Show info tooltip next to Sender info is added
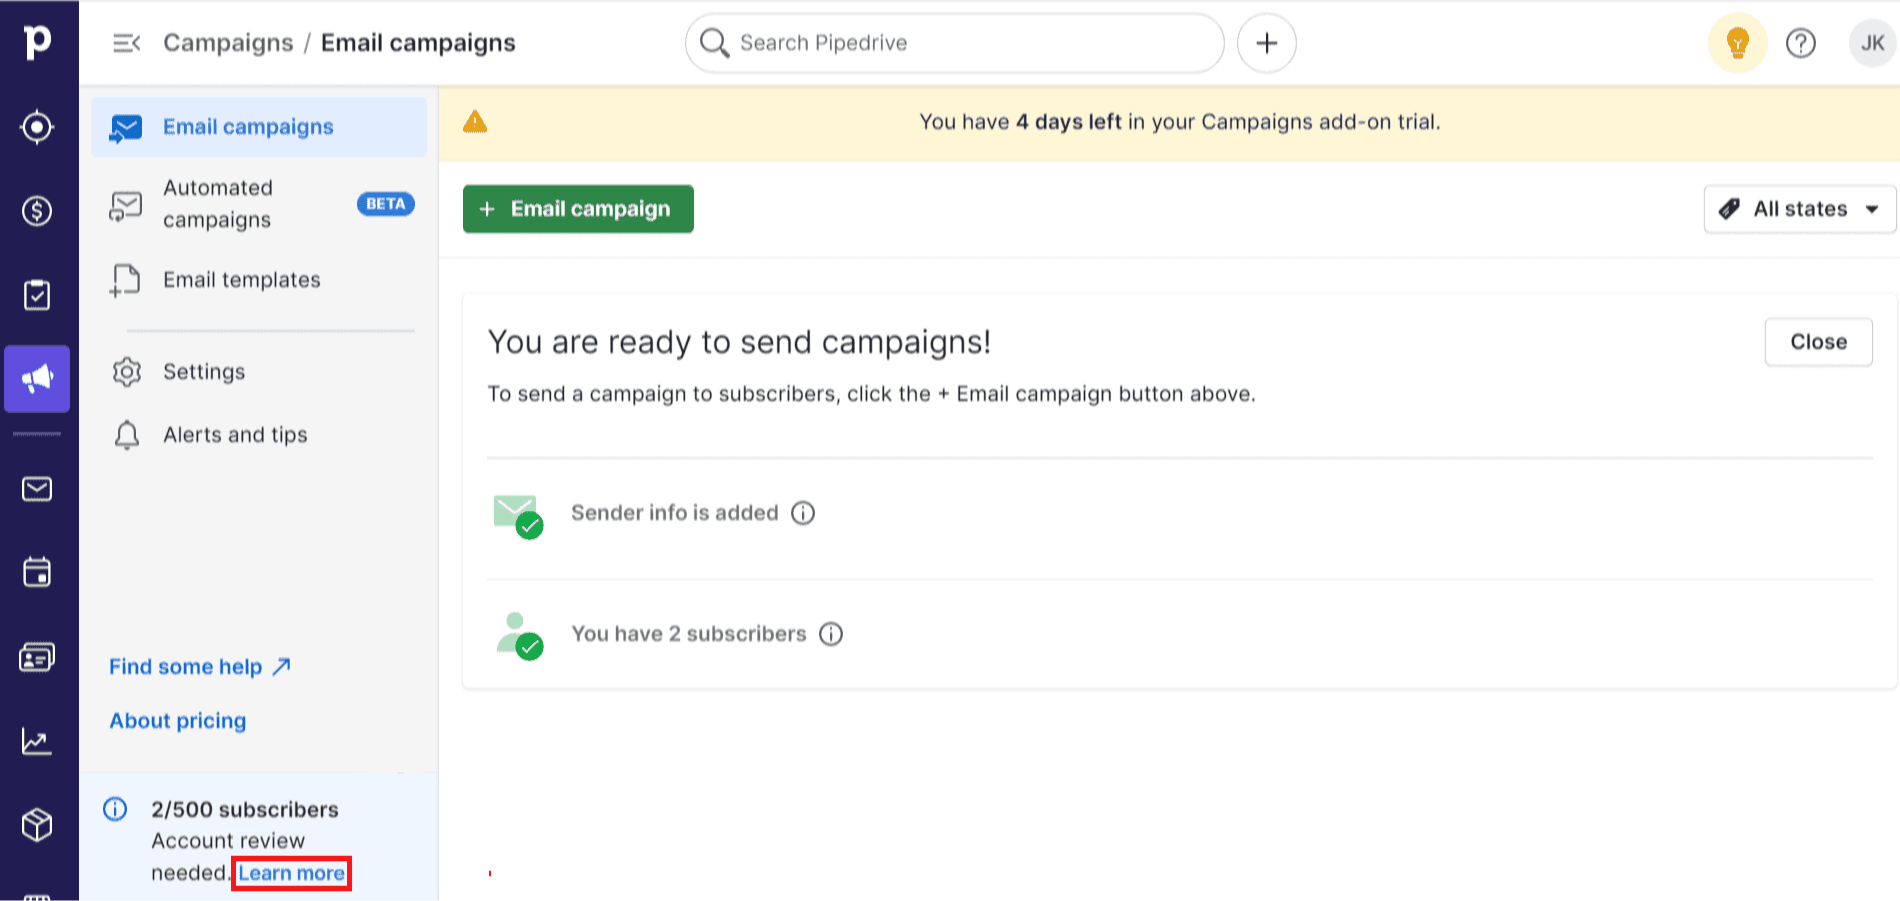 pyautogui.click(x=803, y=513)
